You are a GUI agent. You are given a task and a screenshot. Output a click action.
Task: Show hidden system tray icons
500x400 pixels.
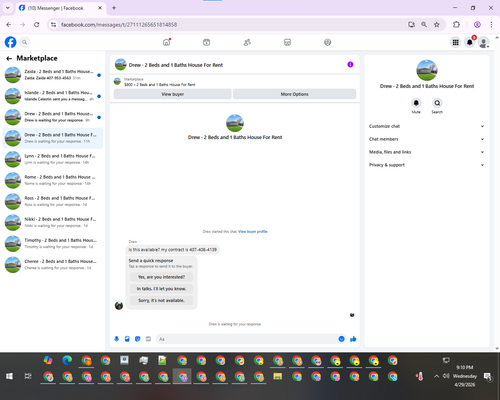(x=436, y=376)
